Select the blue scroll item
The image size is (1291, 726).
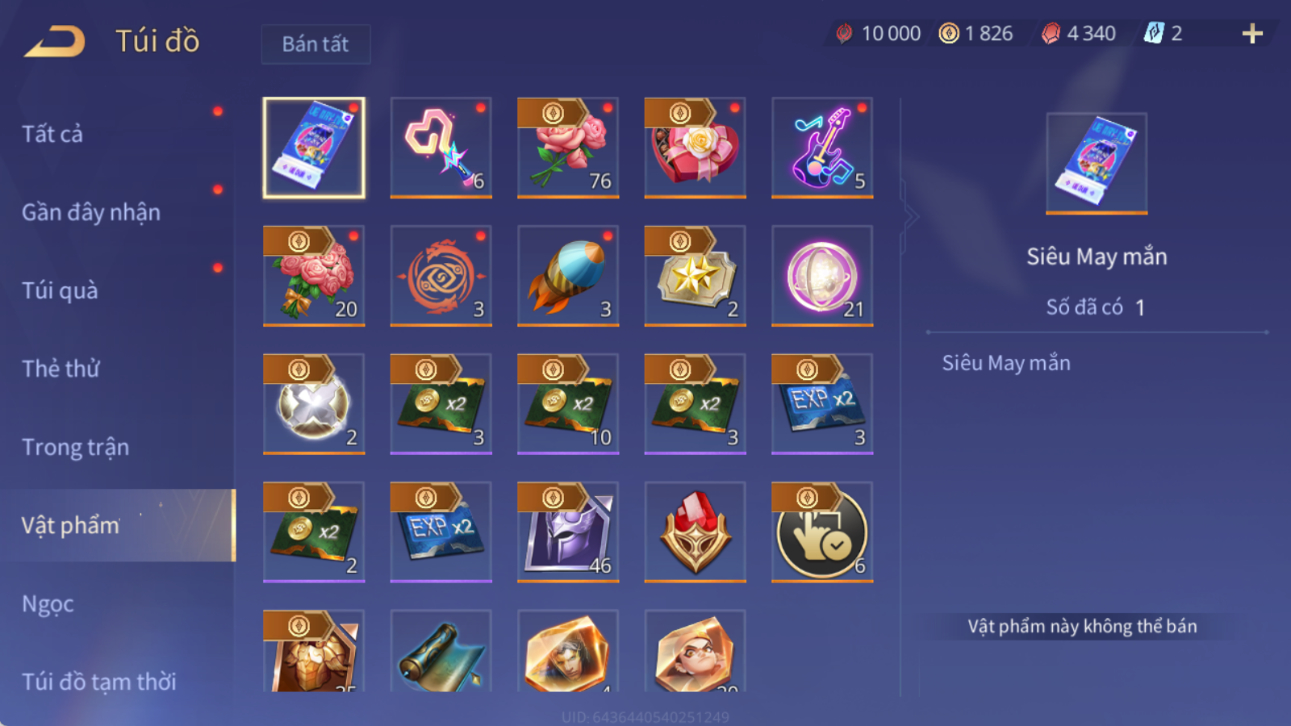(441, 652)
